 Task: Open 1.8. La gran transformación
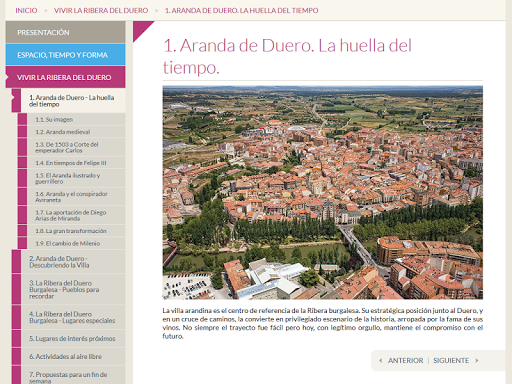(x=72, y=231)
